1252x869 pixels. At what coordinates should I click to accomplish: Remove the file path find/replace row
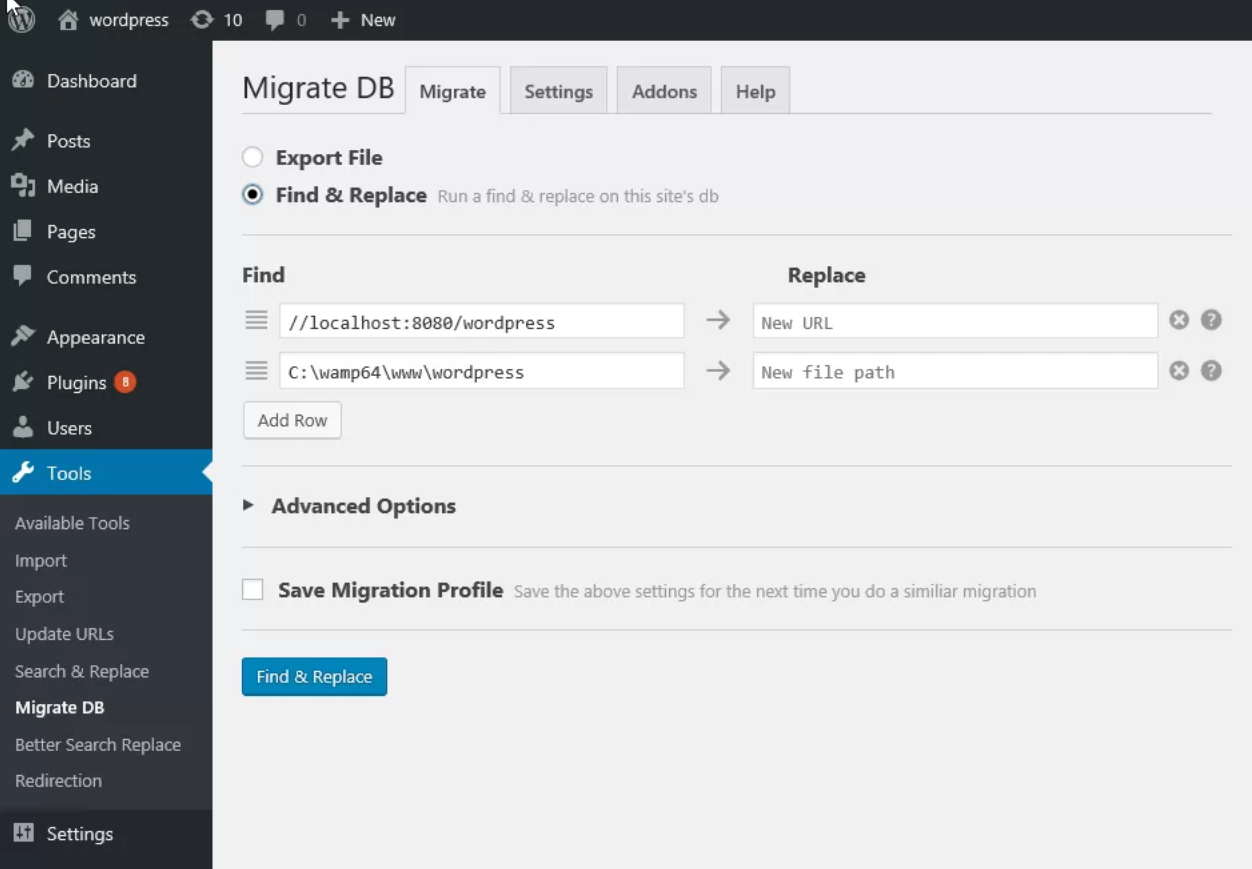pyautogui.click(x=1180, y=371)
